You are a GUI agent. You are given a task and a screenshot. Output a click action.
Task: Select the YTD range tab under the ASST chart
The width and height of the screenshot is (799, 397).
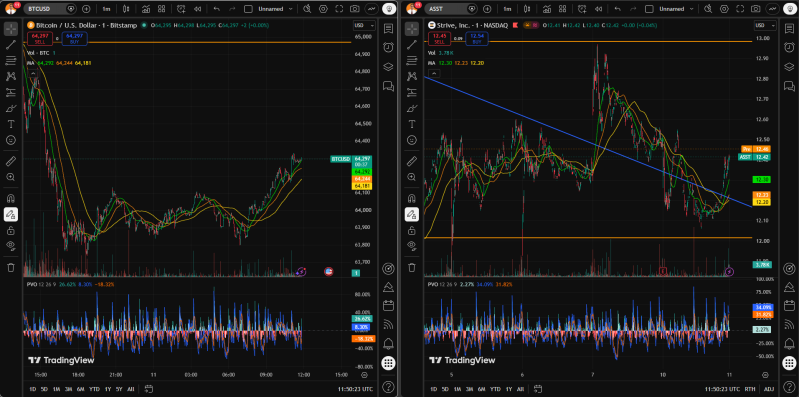[x=495, y=389]
